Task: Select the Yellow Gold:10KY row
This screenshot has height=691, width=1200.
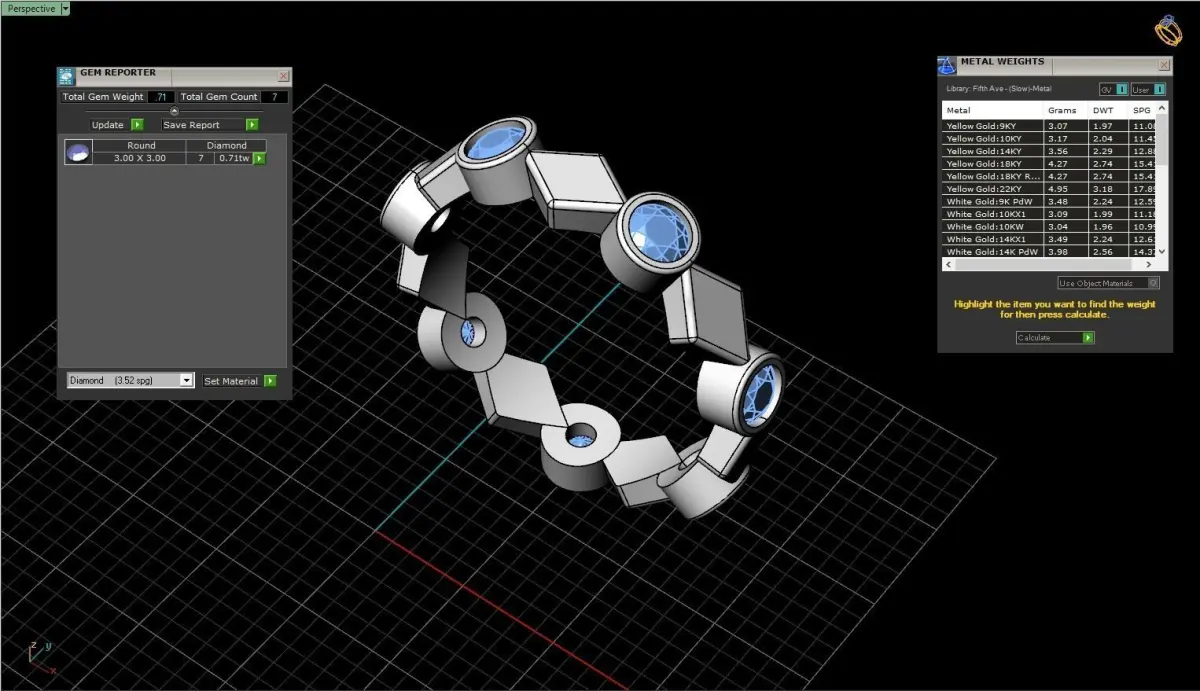Action: click(1049, 138)
